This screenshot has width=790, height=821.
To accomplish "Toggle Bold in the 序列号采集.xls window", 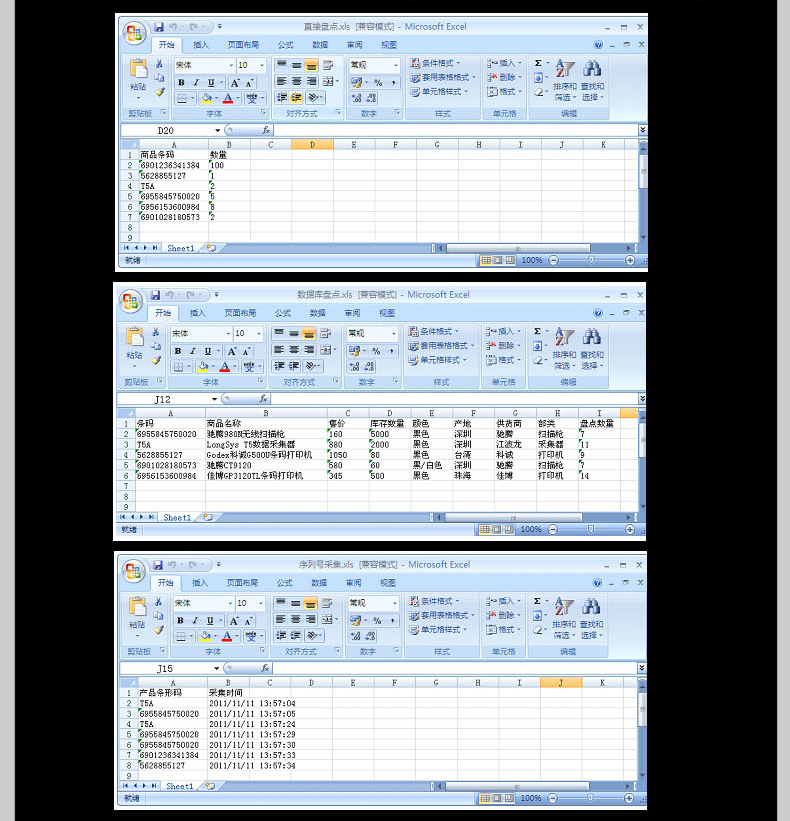I will click(180, 621).
